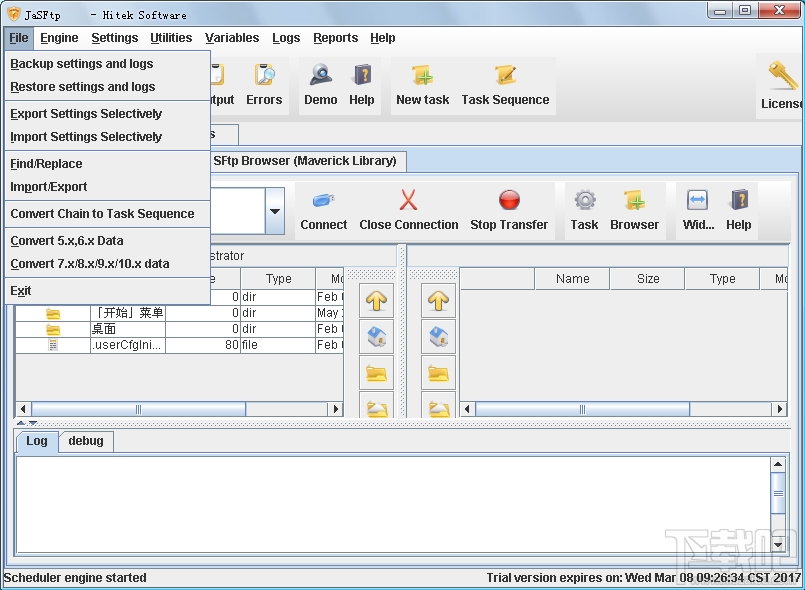Click right pane Size column header
Viewport: 805px width, 590px height.
coord(647,279)
